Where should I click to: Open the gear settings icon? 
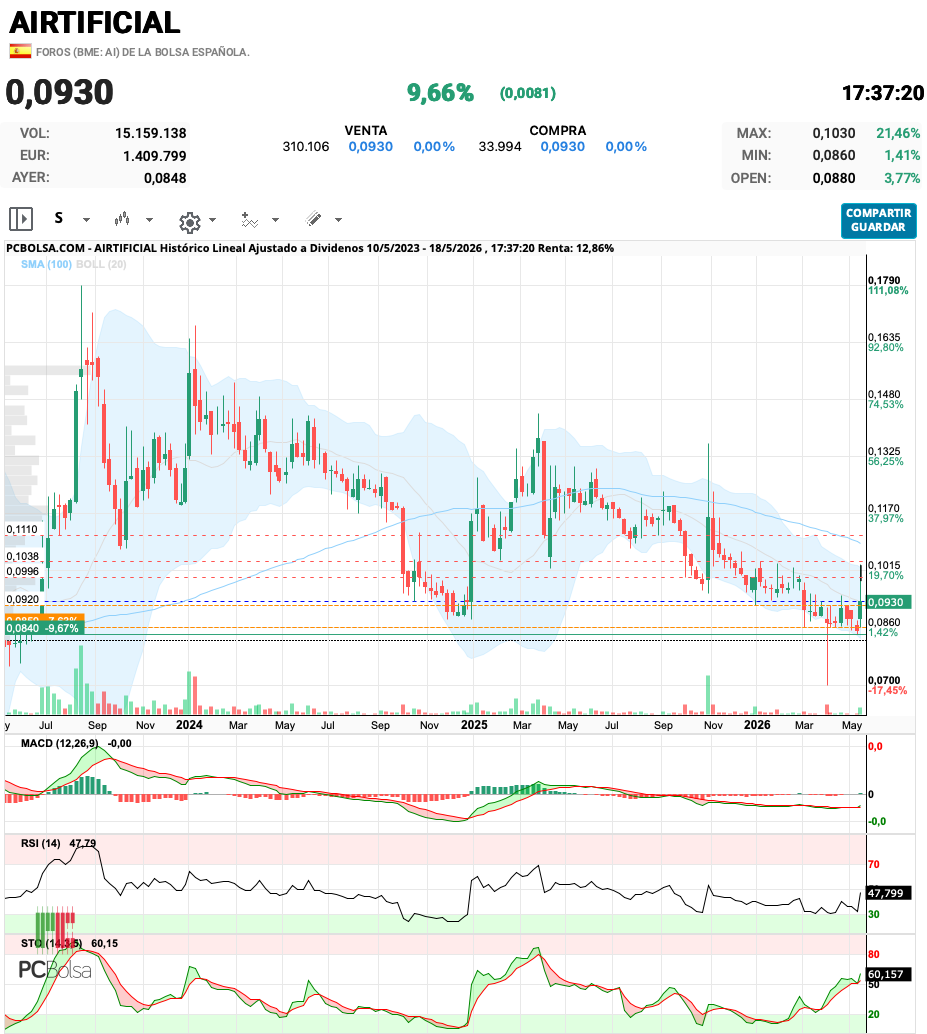point(190,222)
